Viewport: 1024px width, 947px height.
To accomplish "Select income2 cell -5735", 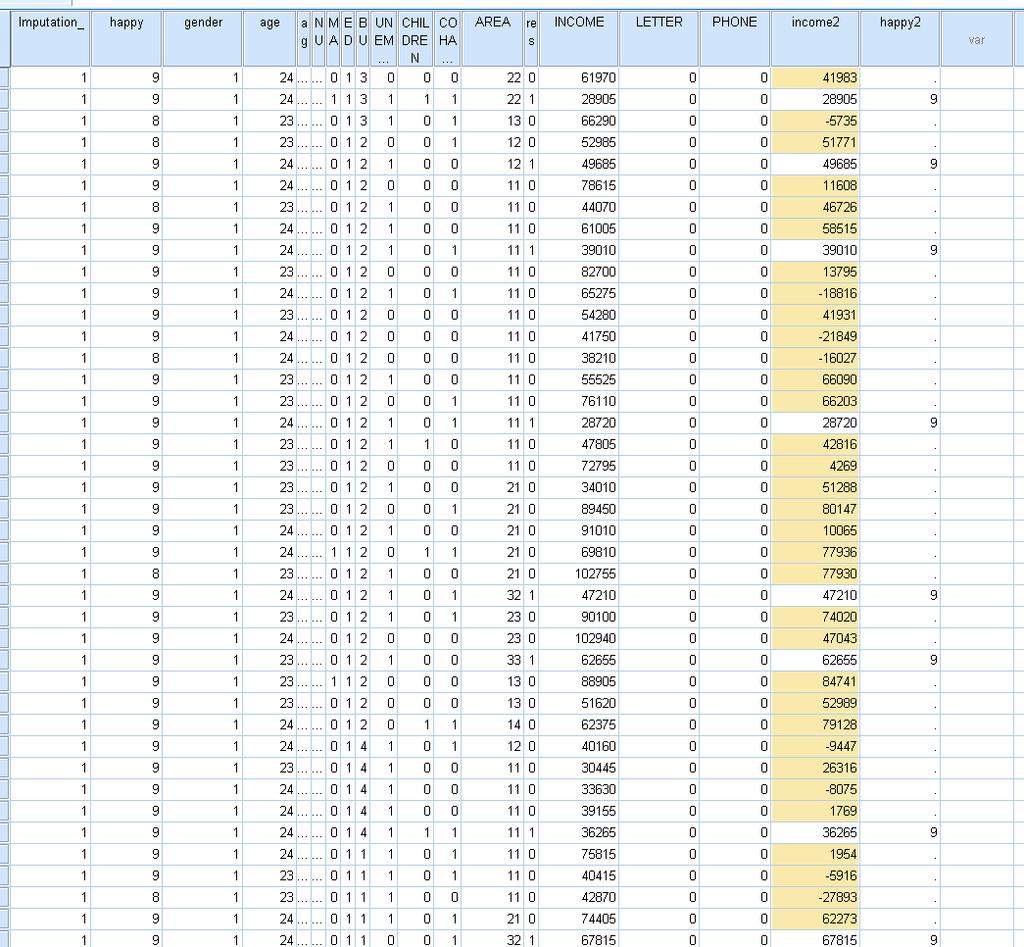I will coord(815,121).
